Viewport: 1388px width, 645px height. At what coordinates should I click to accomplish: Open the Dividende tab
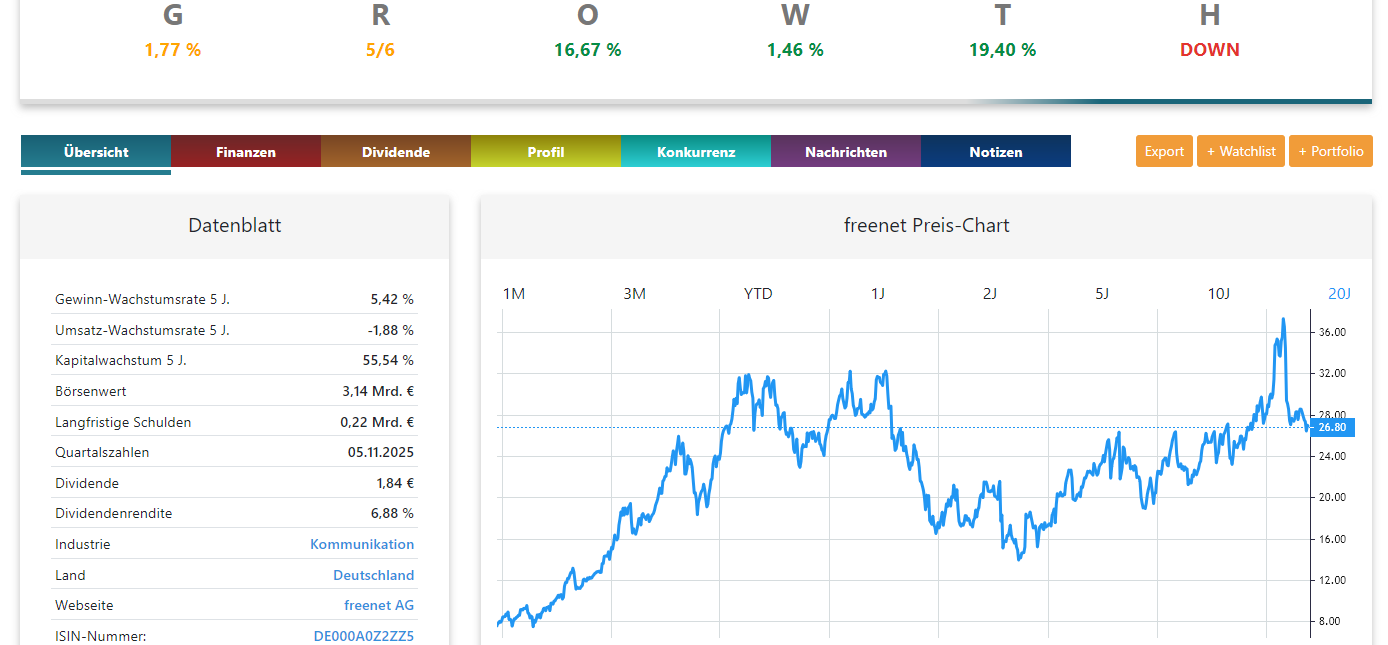396,151
